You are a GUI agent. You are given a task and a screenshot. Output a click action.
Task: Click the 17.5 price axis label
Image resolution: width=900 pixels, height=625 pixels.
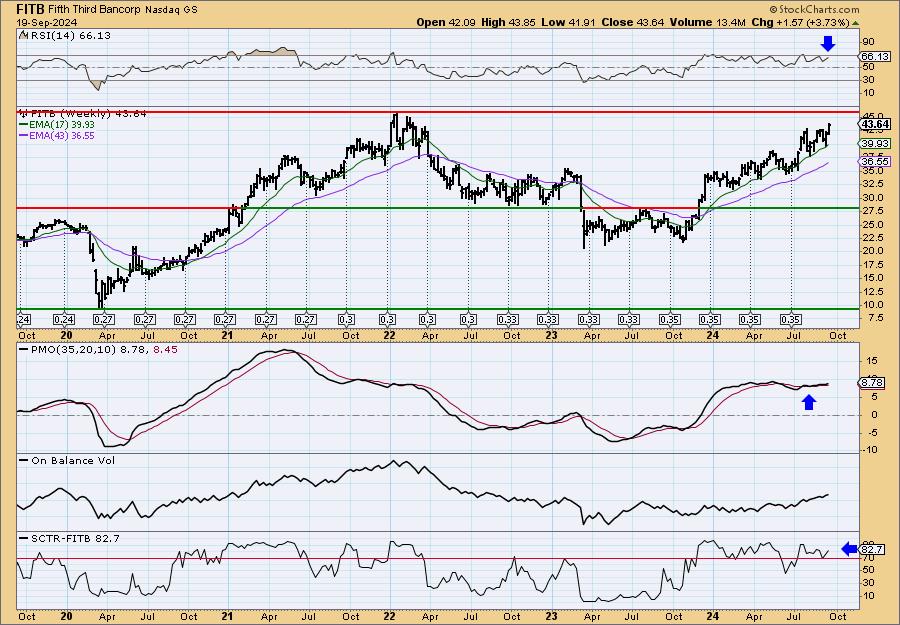click(872, 265)
